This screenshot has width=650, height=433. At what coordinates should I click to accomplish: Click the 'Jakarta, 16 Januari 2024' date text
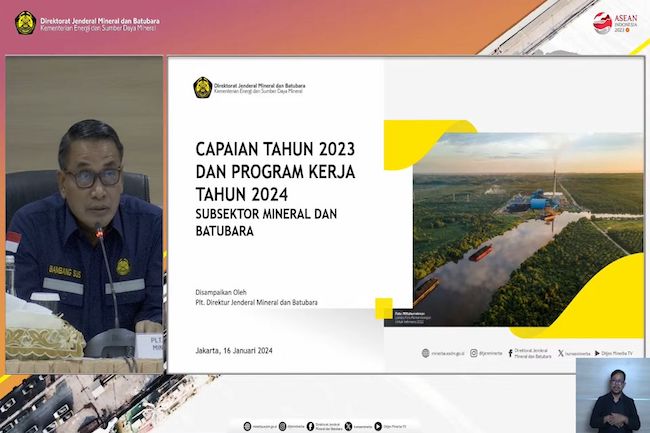[x=234, y=350]
